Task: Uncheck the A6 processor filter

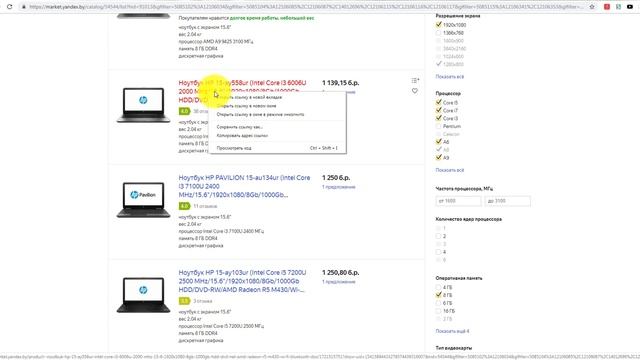Action: pos(439,142)
